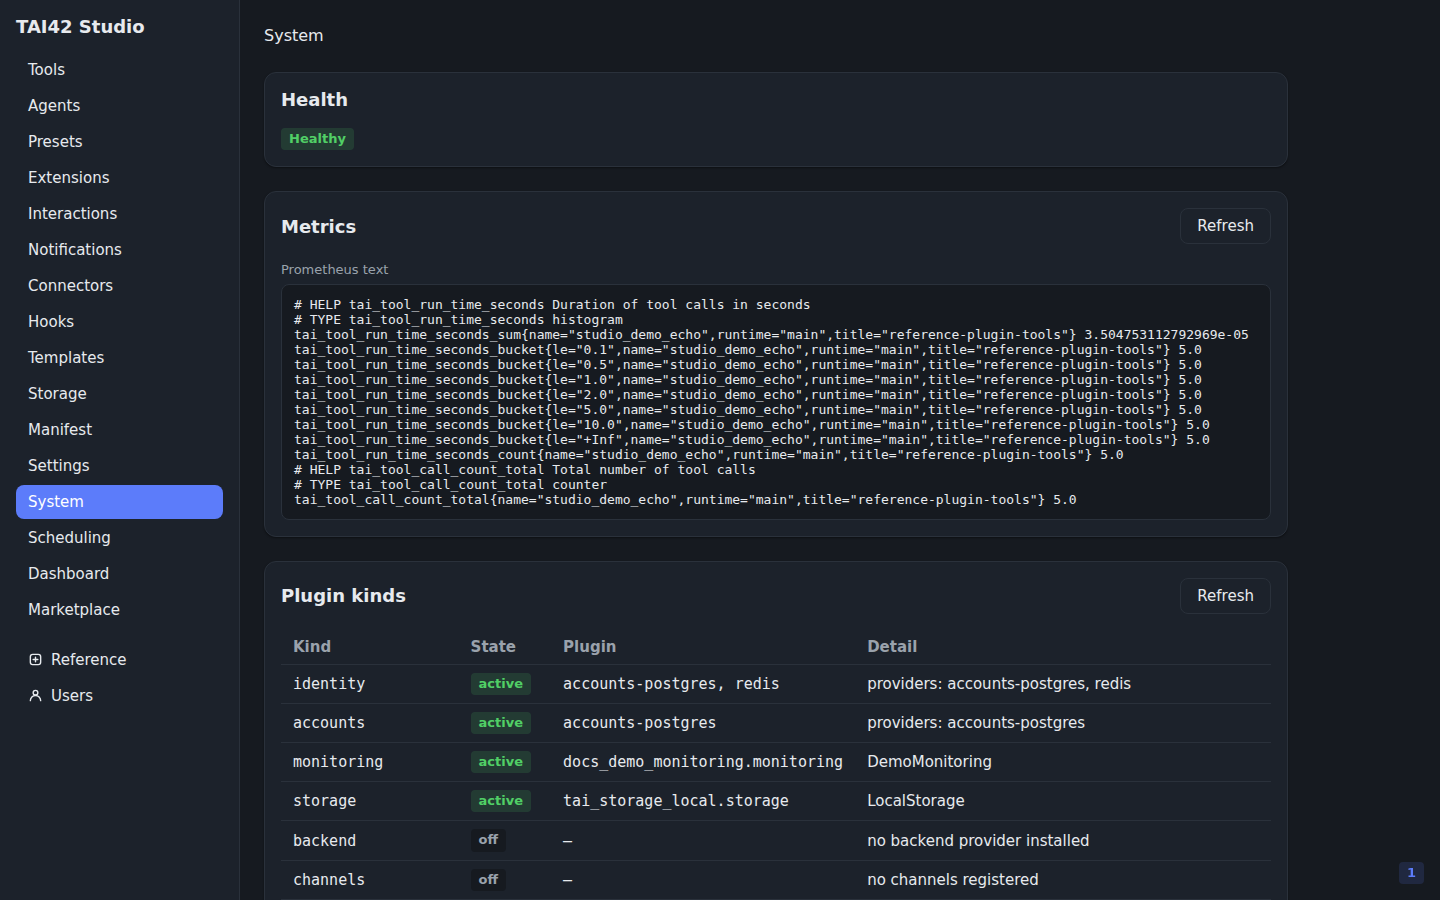Open Manifest page
Viewport: 1440px width, 900px height.
pyautogui.click(x=119, y=430)
